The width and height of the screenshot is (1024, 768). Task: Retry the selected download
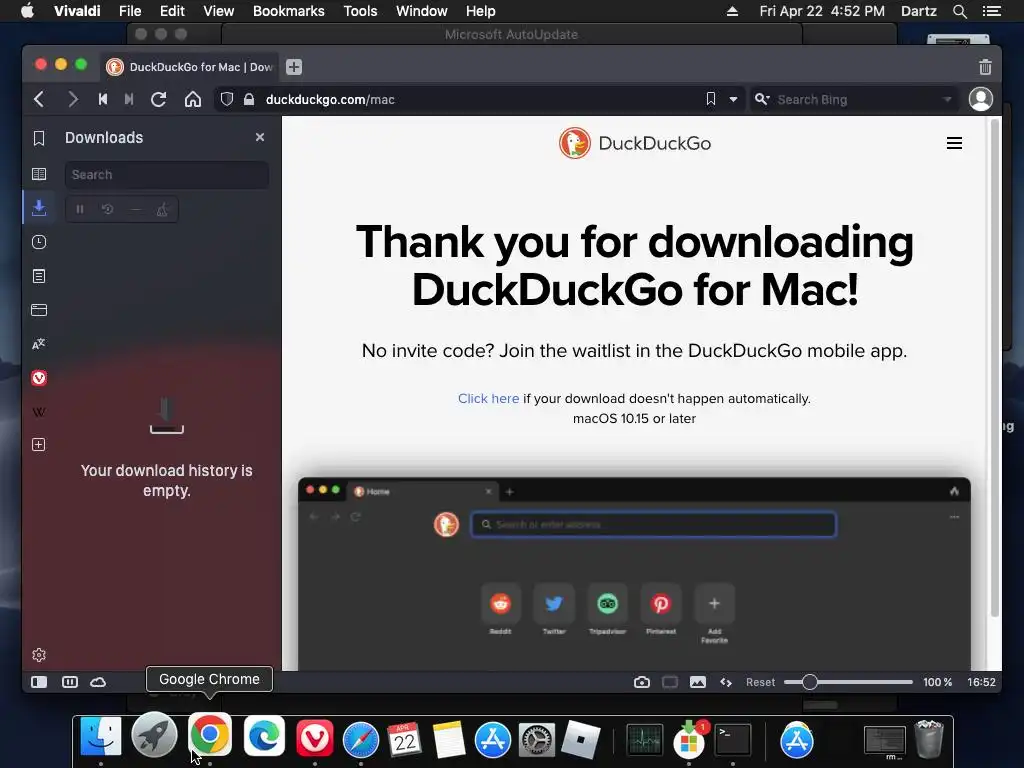pos(108,210)
